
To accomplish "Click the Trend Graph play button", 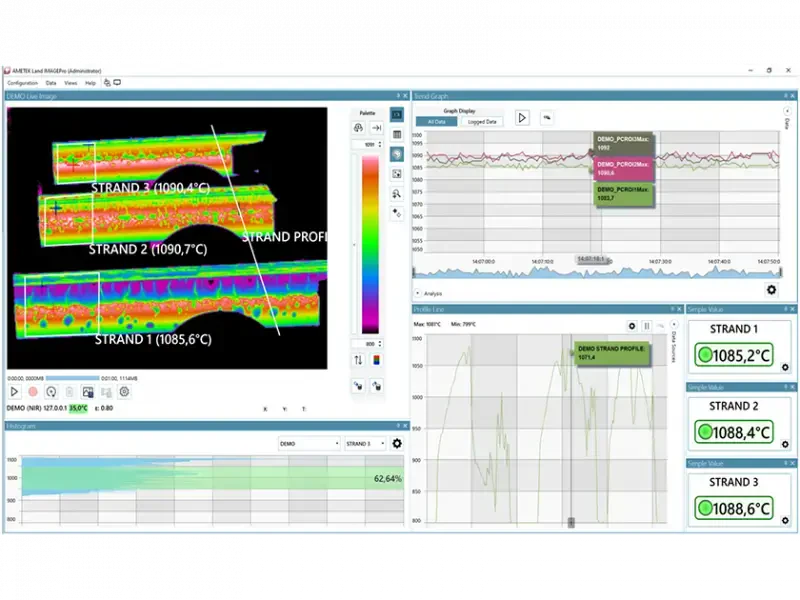I will pyautogui.click(x=522, y=118).
